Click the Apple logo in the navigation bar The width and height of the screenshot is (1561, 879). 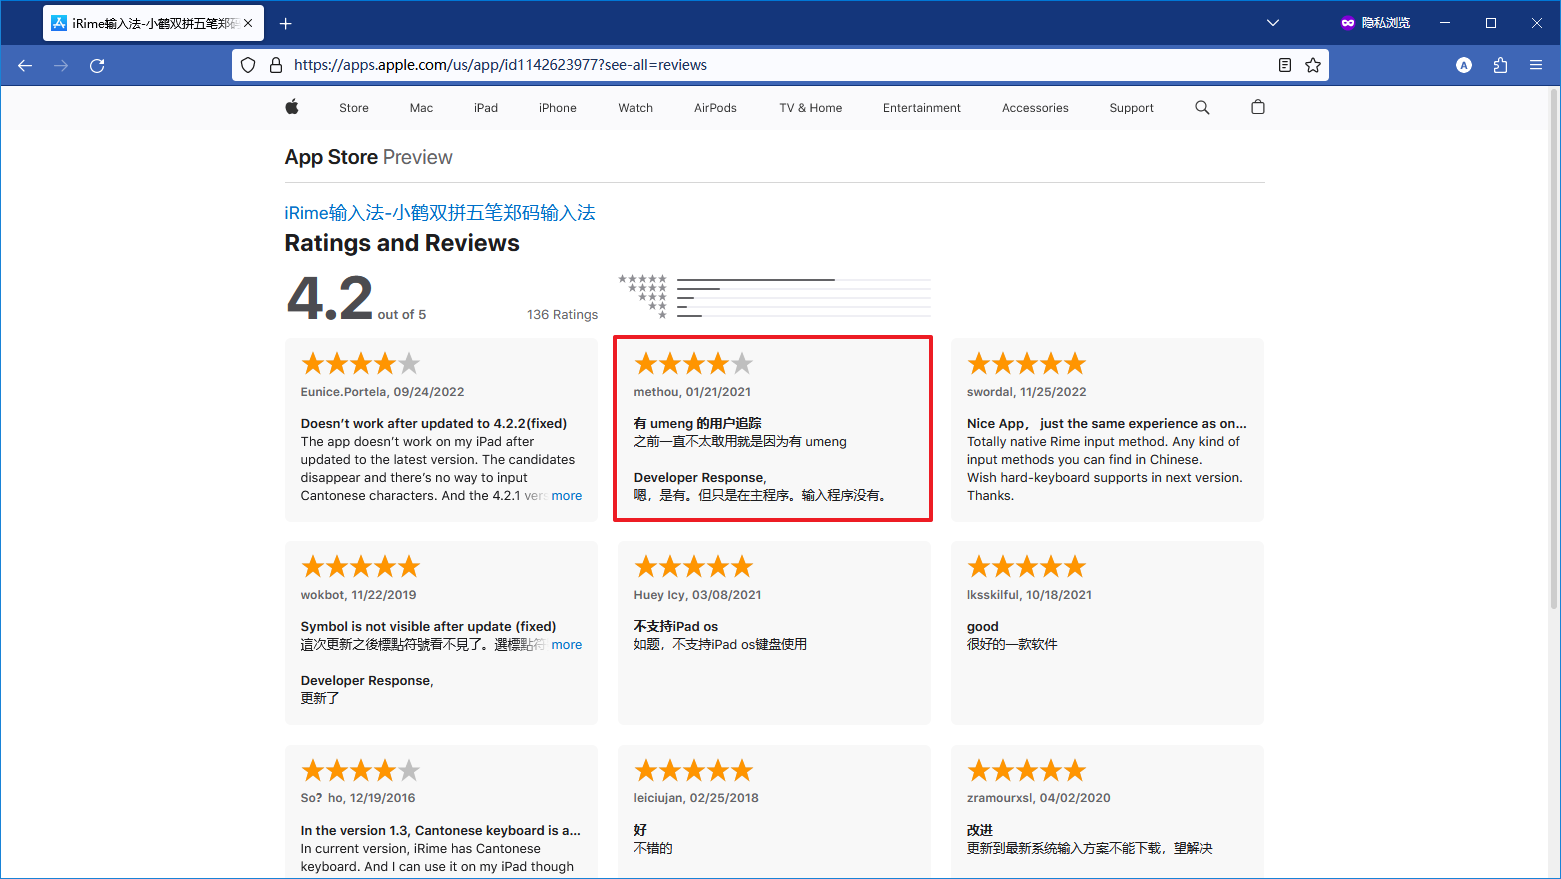click(x=292, y=107)
